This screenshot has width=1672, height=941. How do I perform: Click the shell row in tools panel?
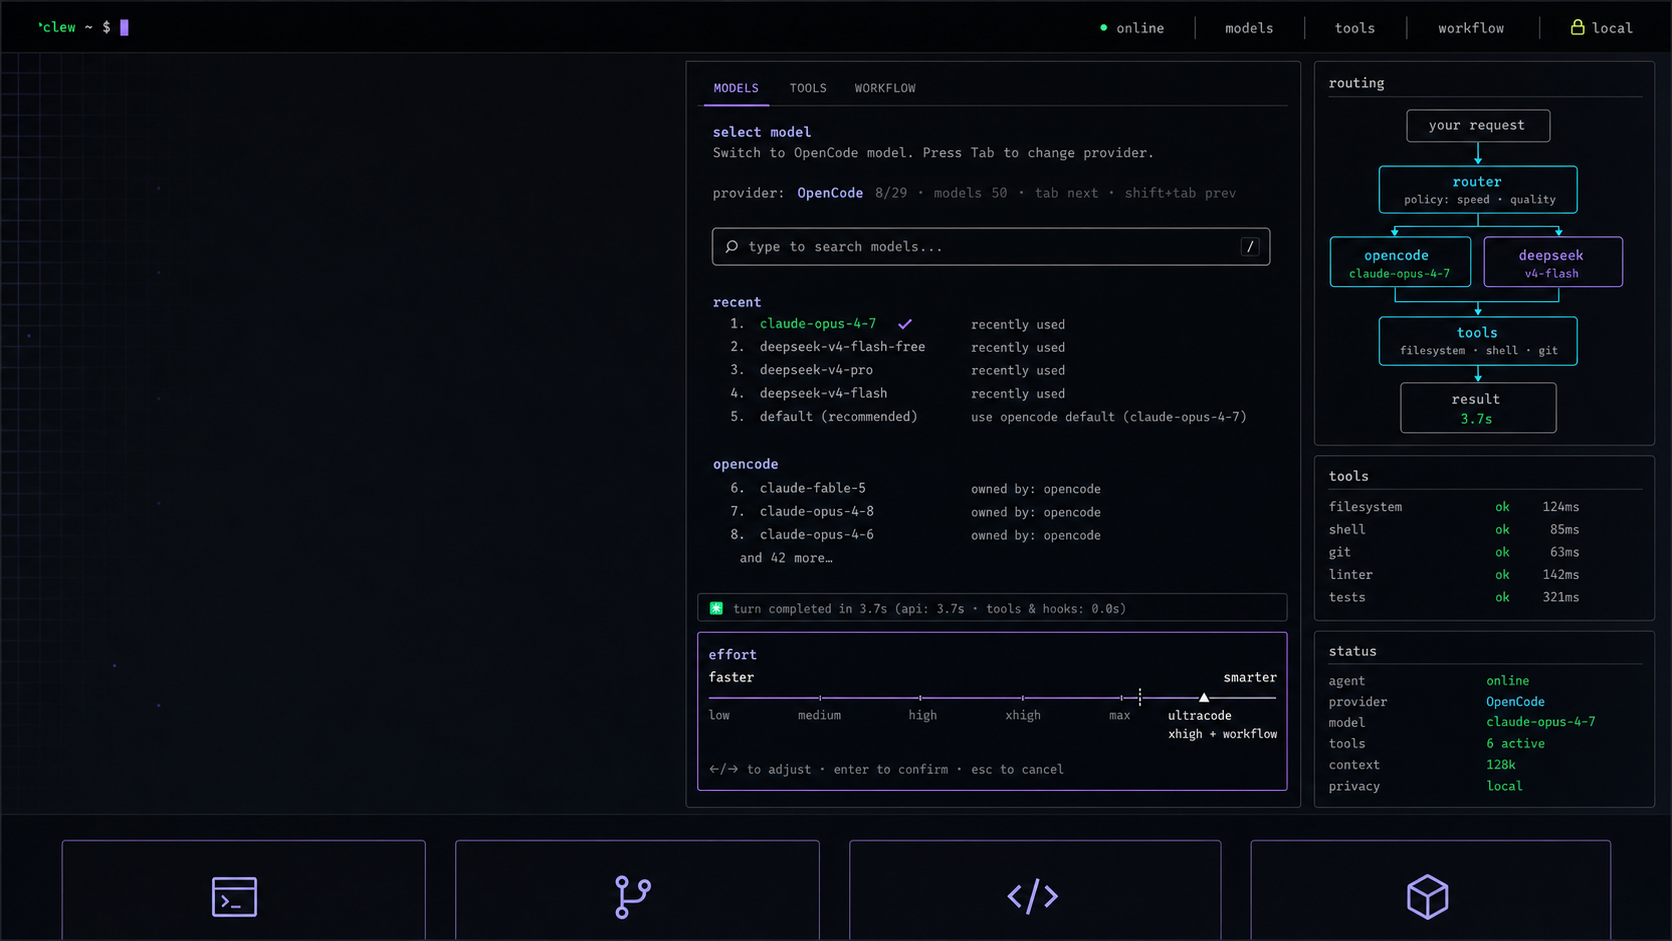[1455, 530]
